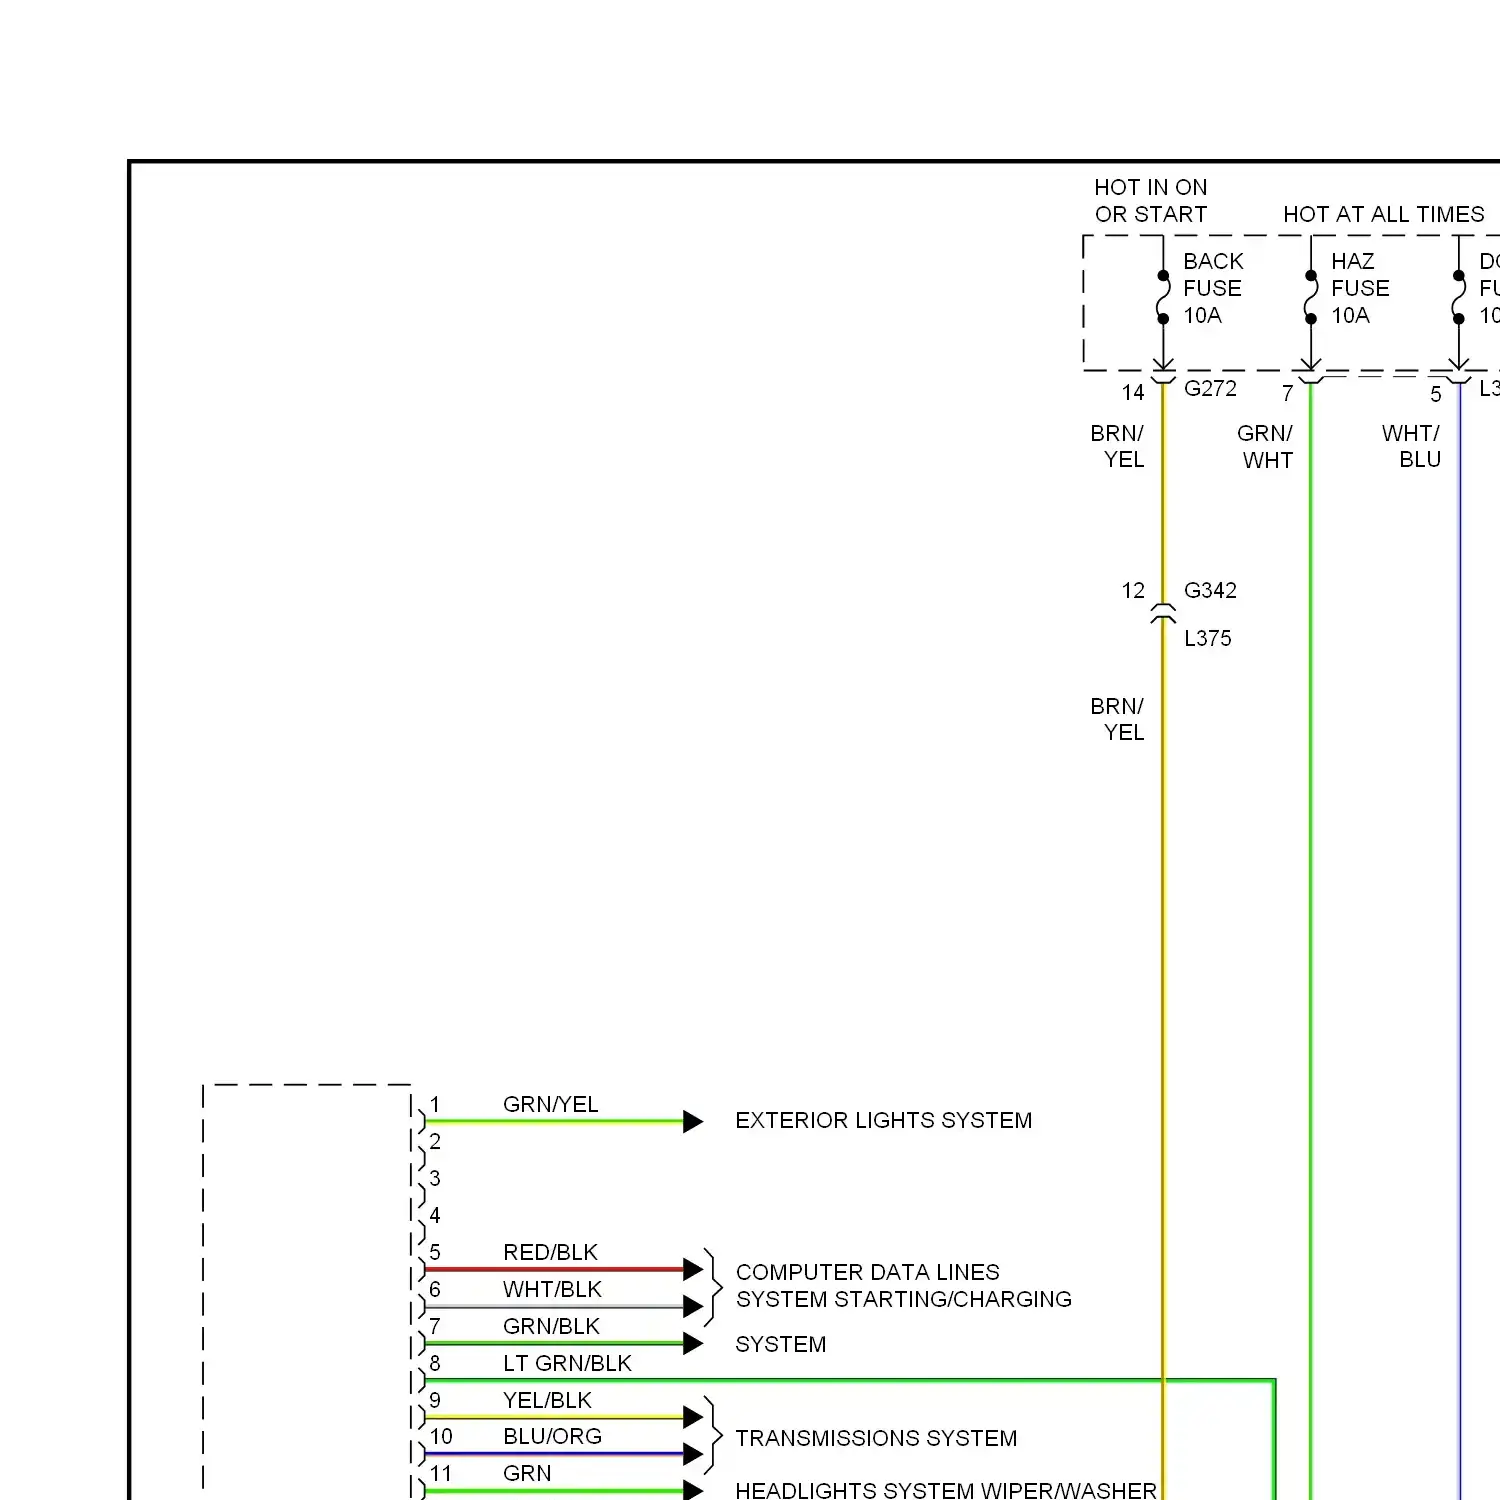
Task: Click pin number 3 on the module connector
Action: click(x=435, y=1178)
